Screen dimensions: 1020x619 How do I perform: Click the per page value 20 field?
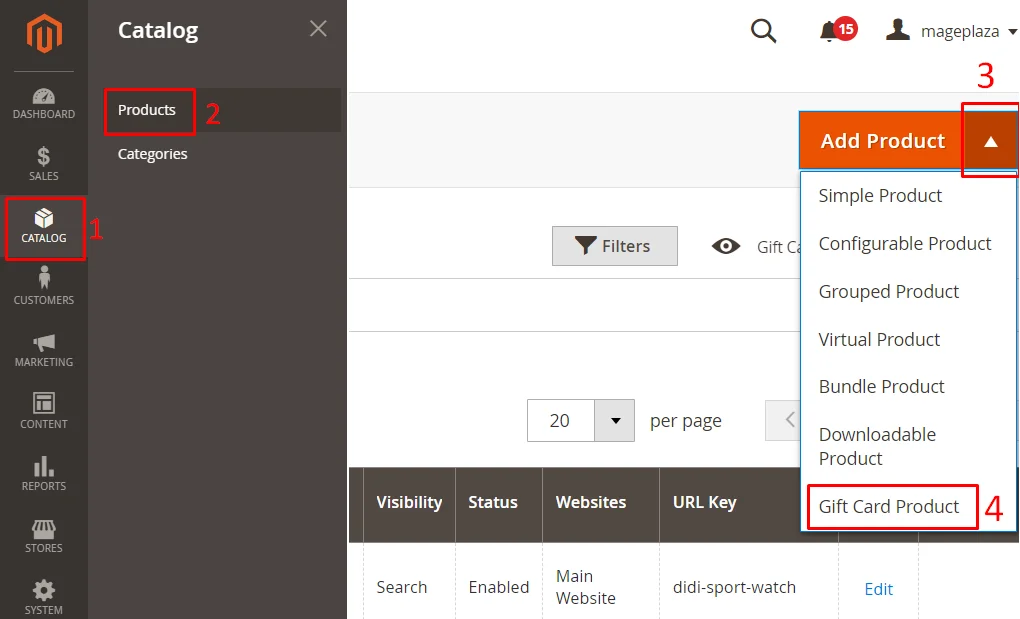(x=561, y=421)
